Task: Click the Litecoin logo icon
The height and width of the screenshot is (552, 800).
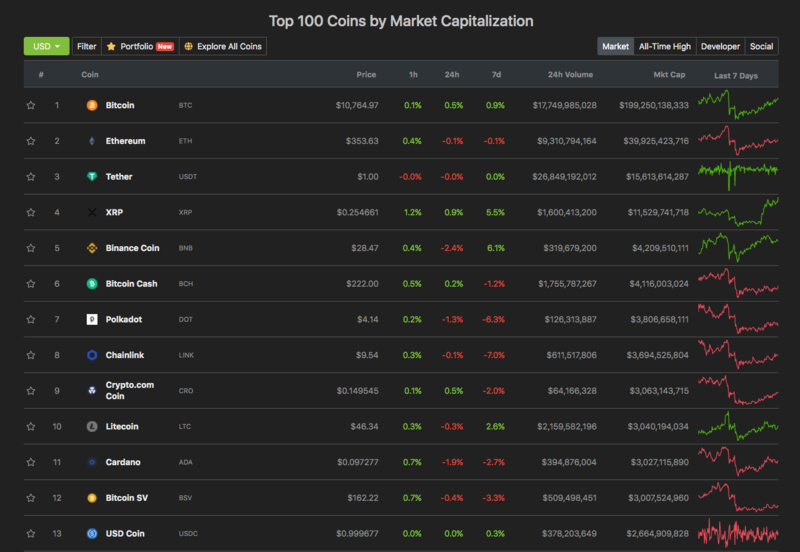Action: pyautogui.click(x=92, y=426)
